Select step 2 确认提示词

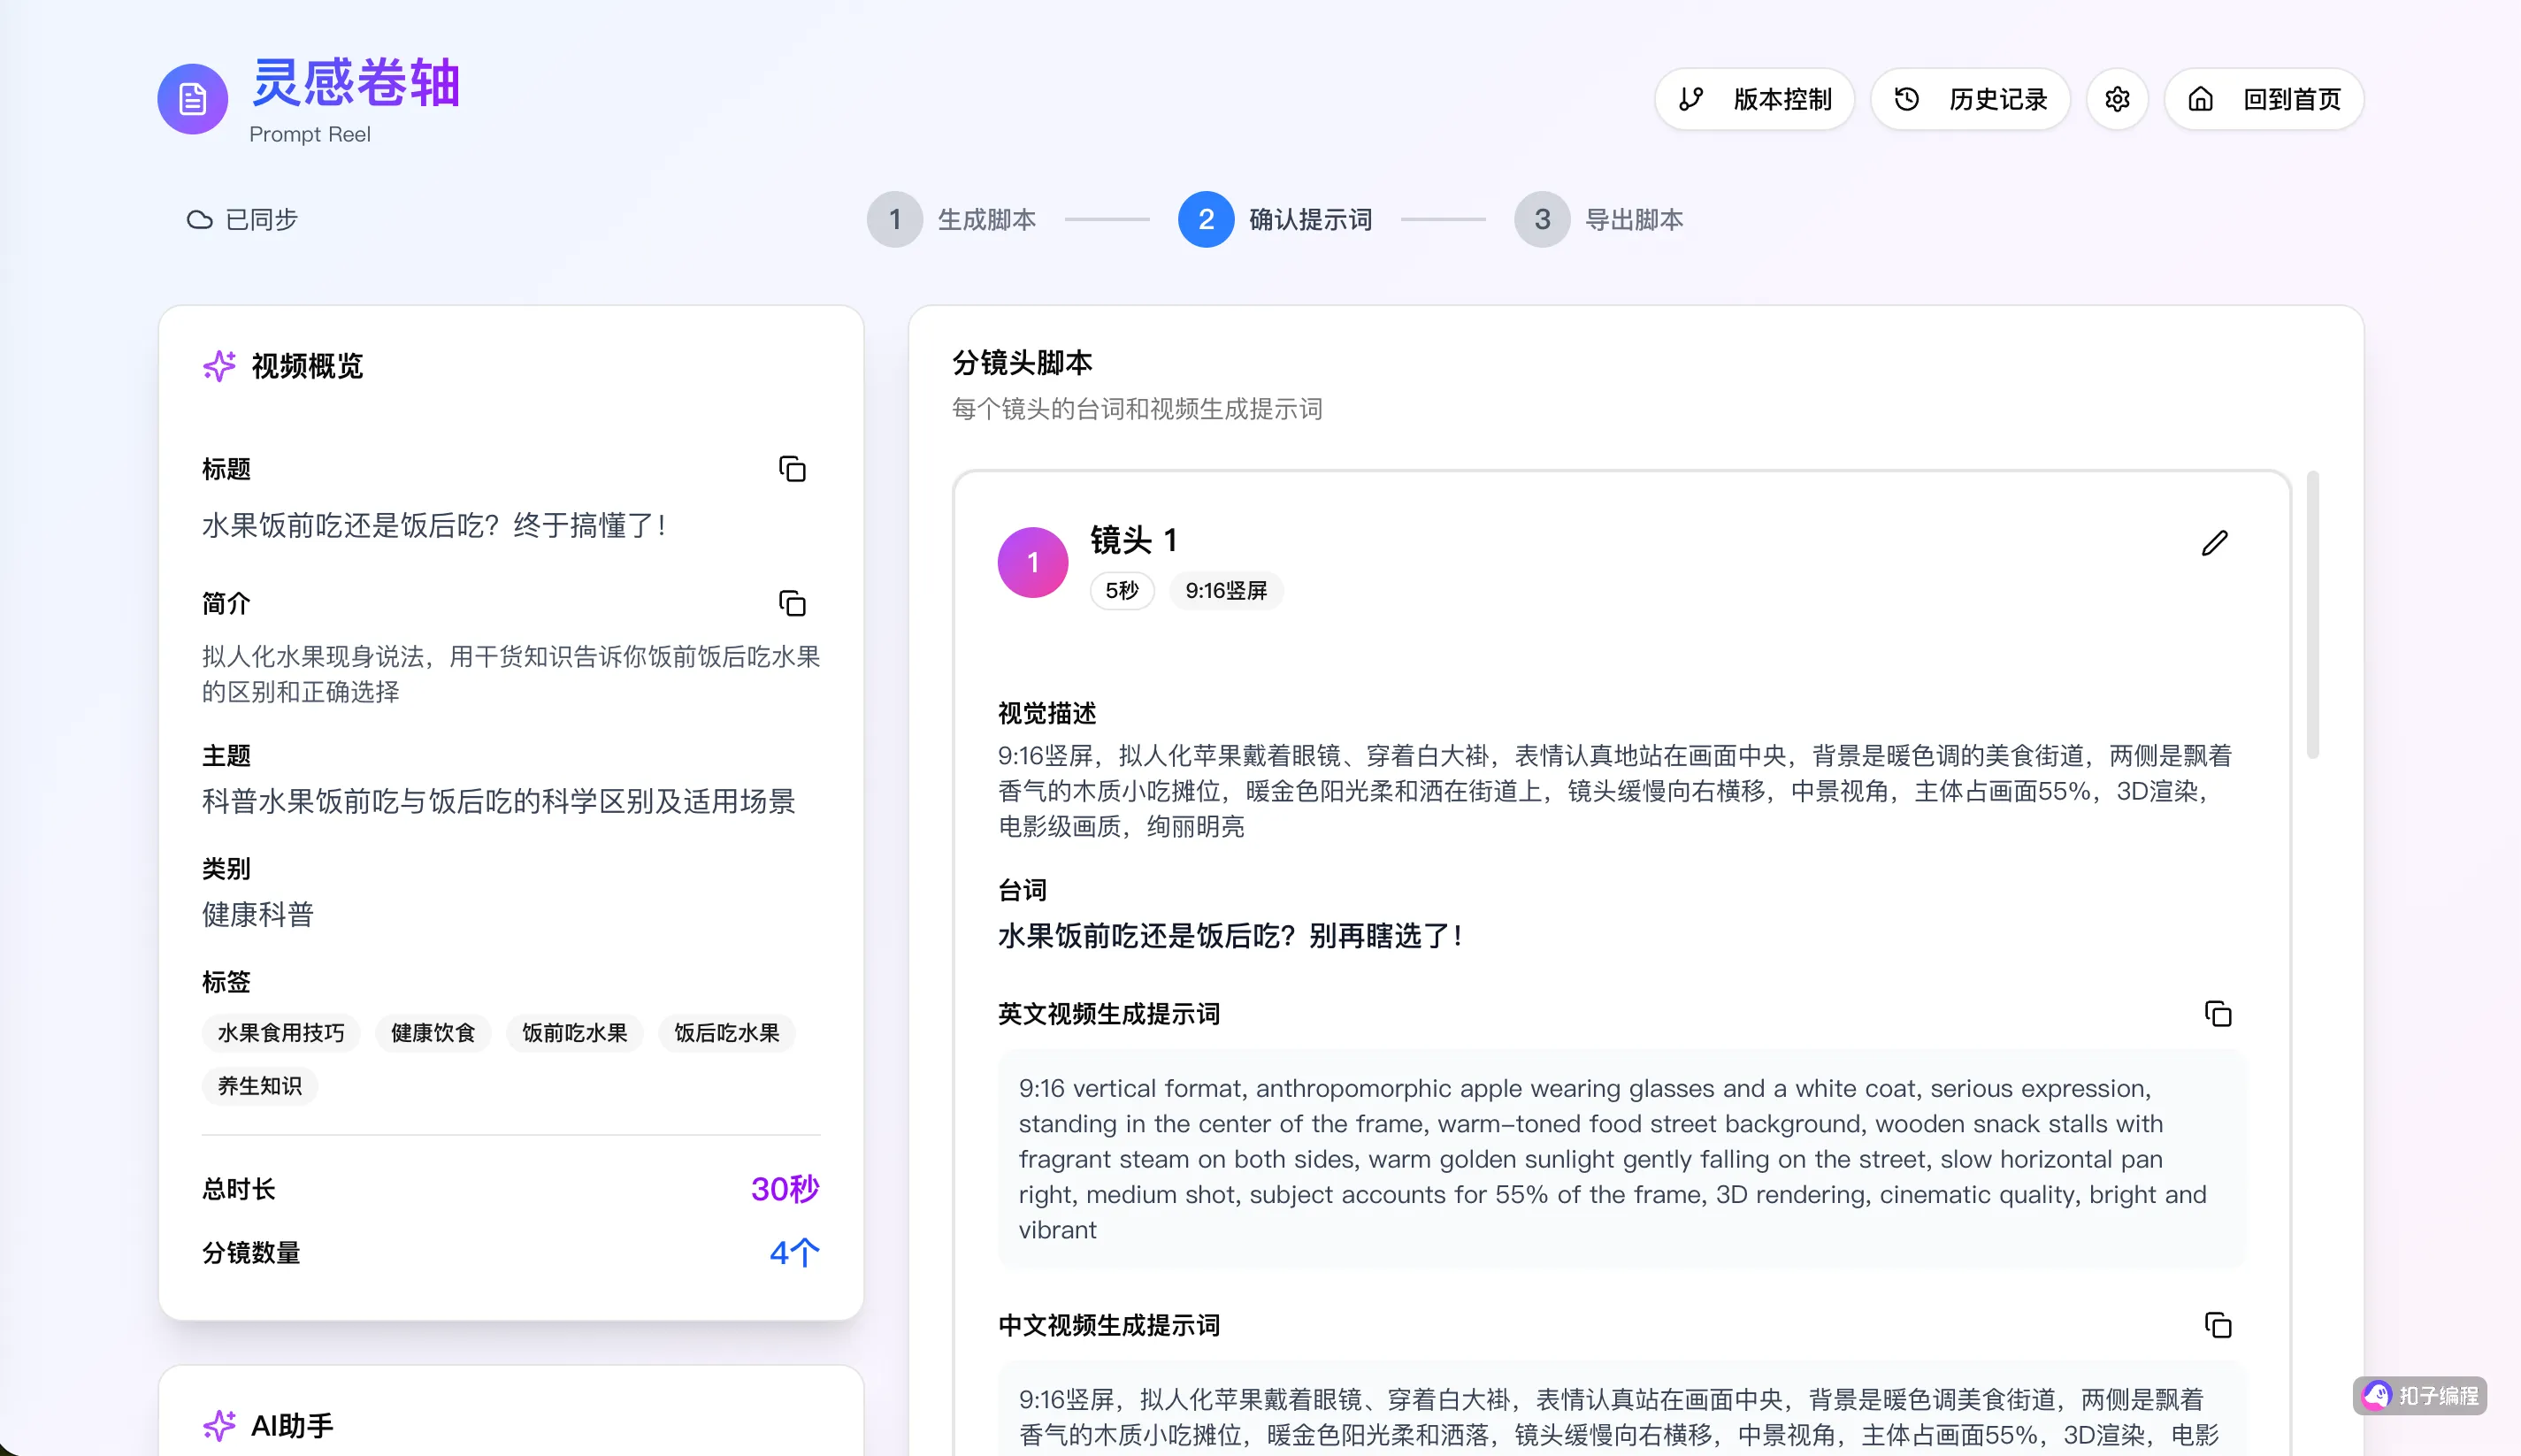click(1275, 219)
